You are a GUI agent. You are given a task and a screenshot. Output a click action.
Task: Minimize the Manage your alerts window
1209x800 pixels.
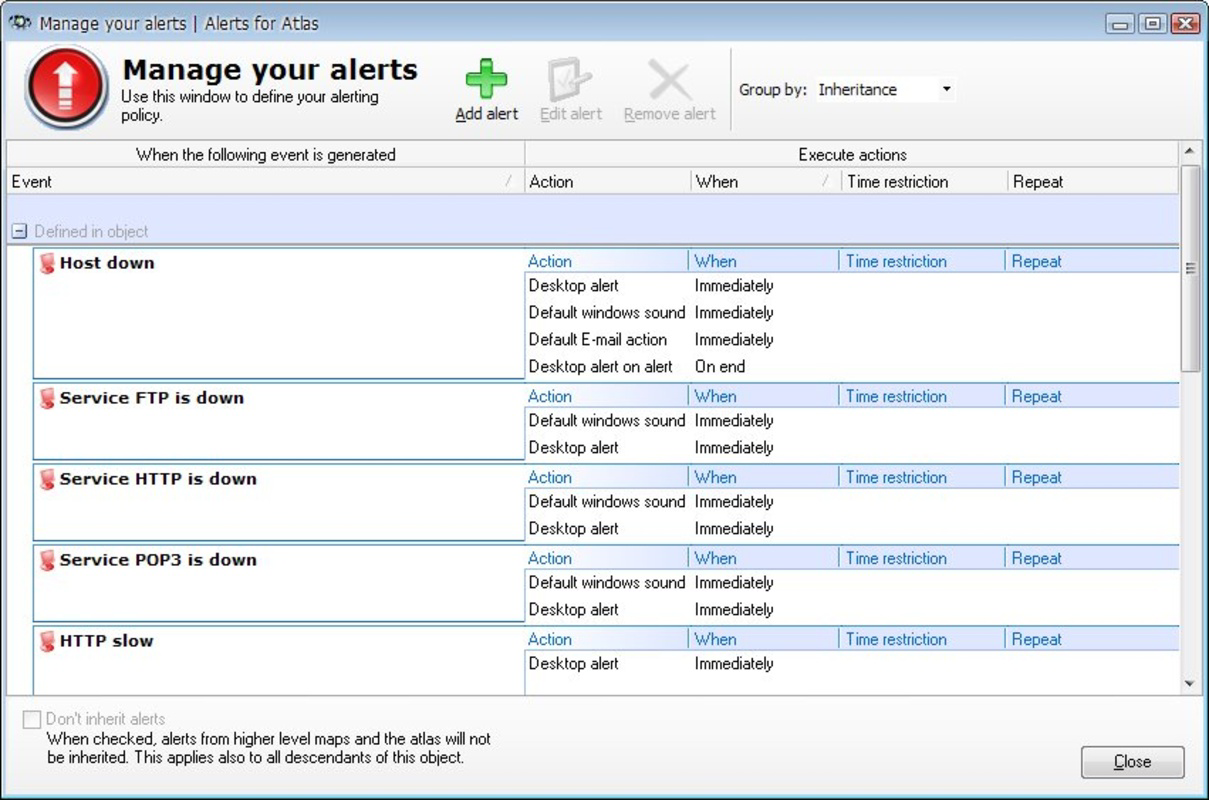click(x=1122, y=23)
